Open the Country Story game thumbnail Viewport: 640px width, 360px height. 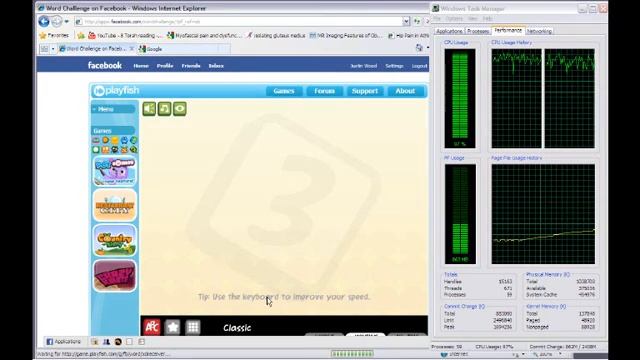tap(115, 240)
